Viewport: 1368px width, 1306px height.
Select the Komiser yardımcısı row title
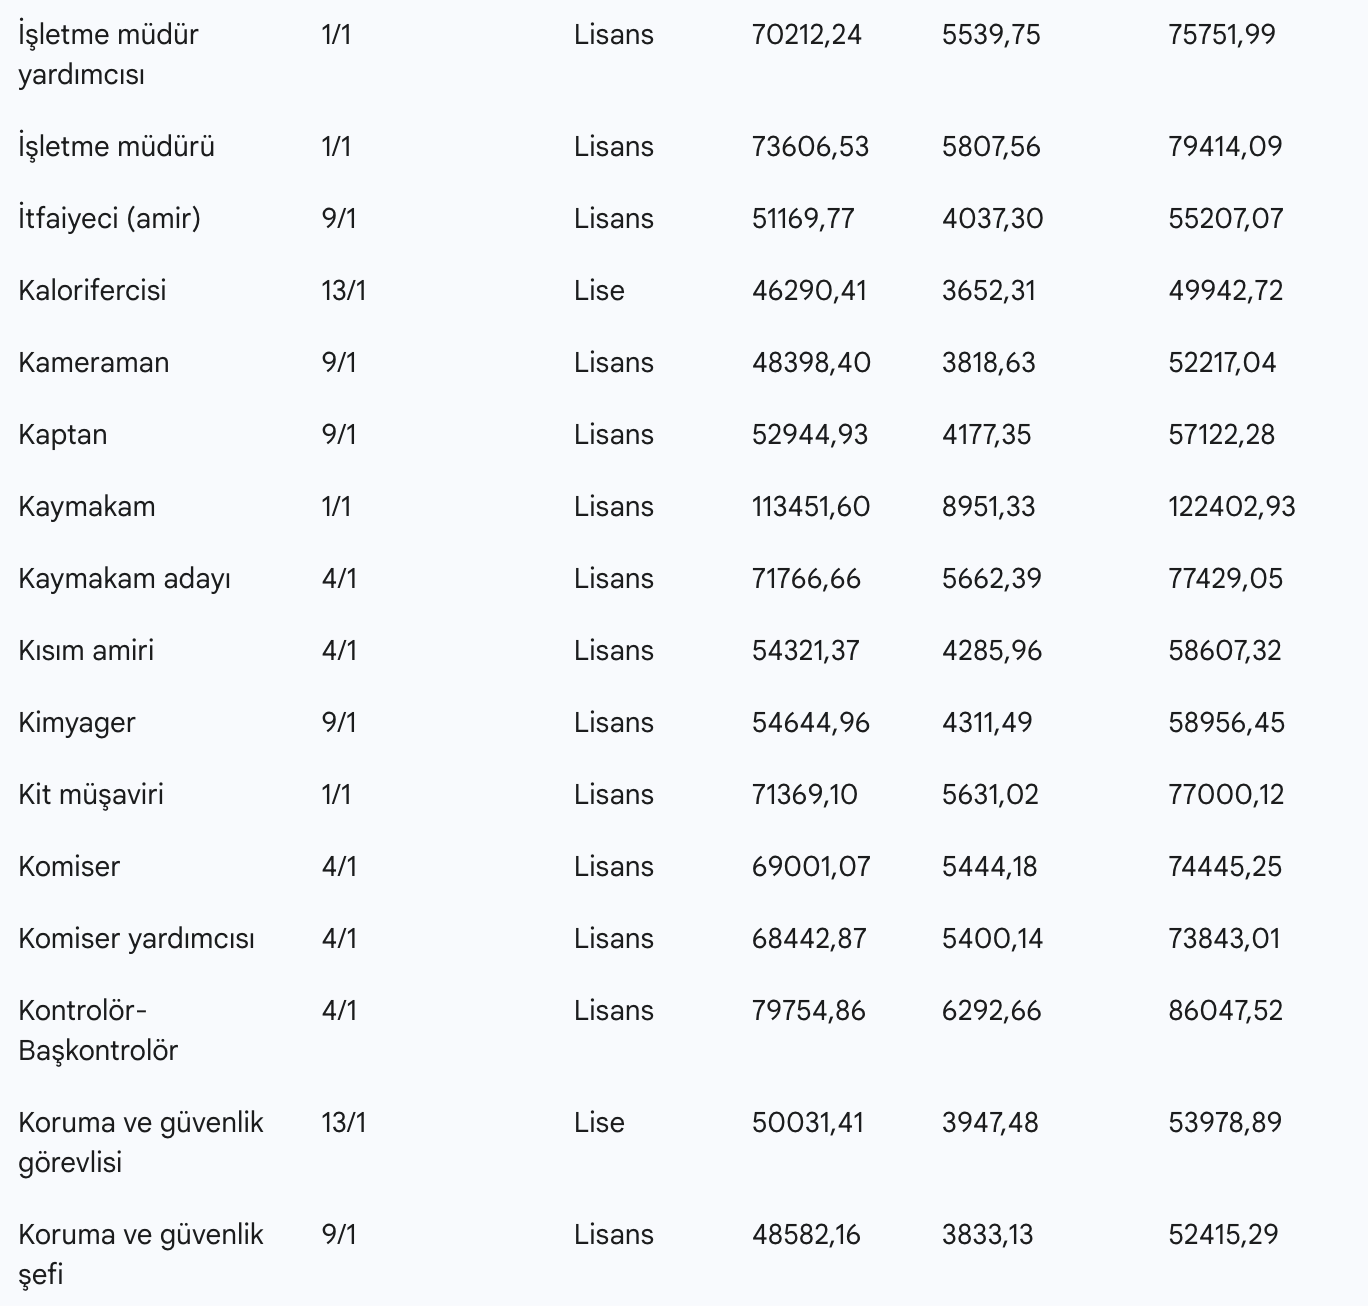coord(137,938)
